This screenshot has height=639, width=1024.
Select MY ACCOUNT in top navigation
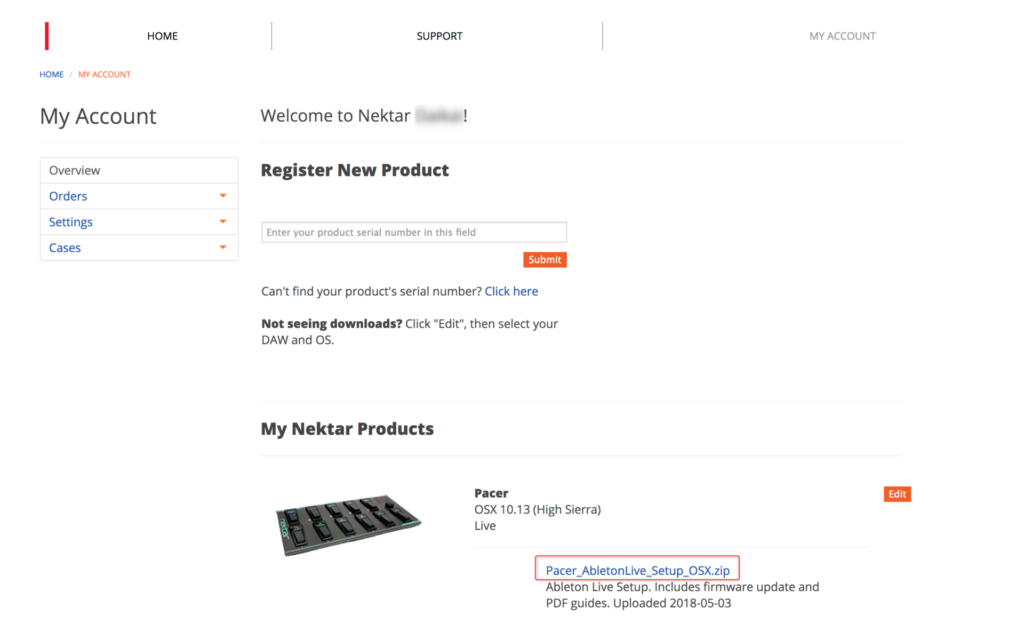[842, 36]
